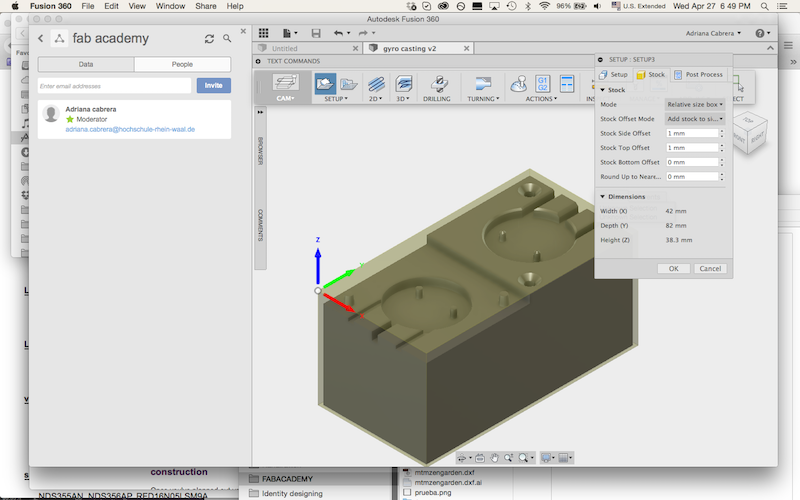Screen dimensions: 800x500
Task: Collapse the toolbar with the up chevron
Action: click(x=770, y=48)
